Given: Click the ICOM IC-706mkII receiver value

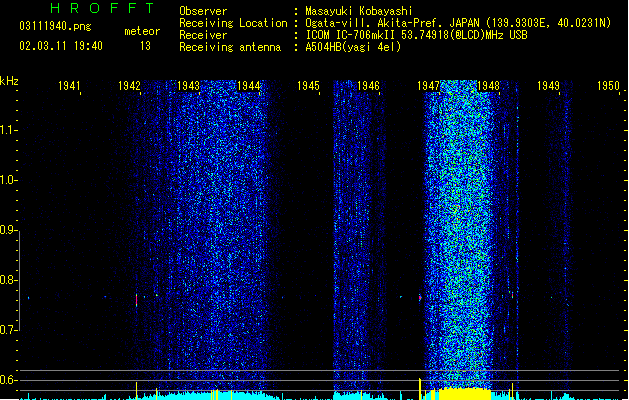Looking at the screenshot, I should coord(416,35).
